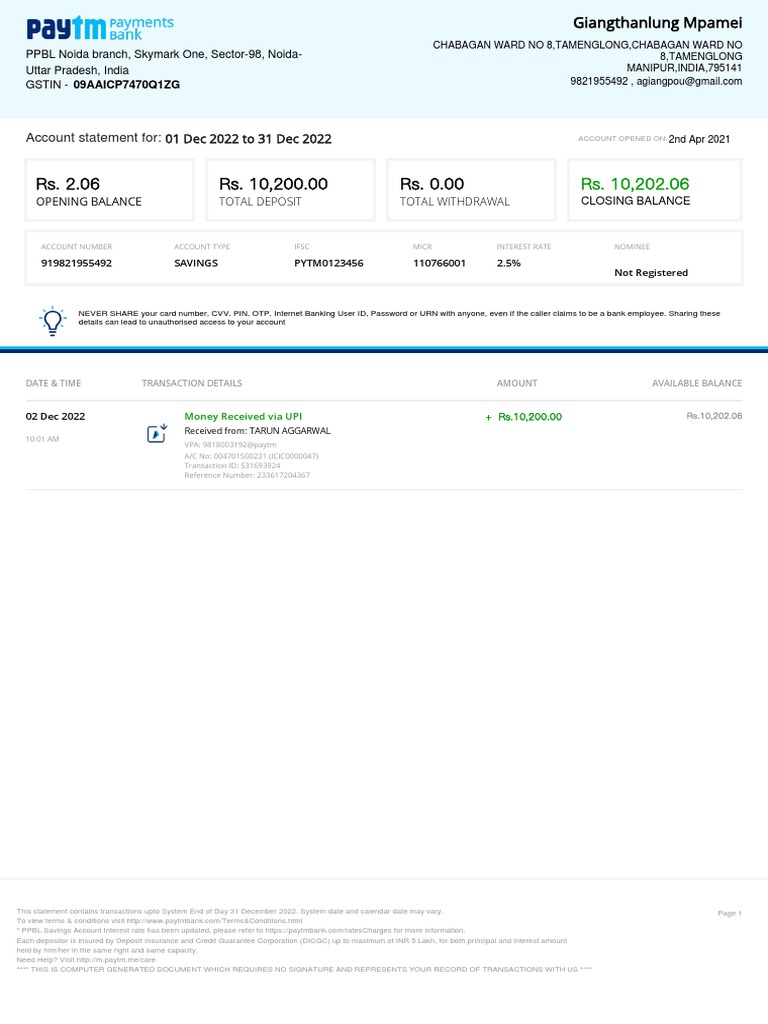Viewport: 768px width, 1024px height.
Task: Click the Paytm Payments Bank logo
Action: pos(99,28)
